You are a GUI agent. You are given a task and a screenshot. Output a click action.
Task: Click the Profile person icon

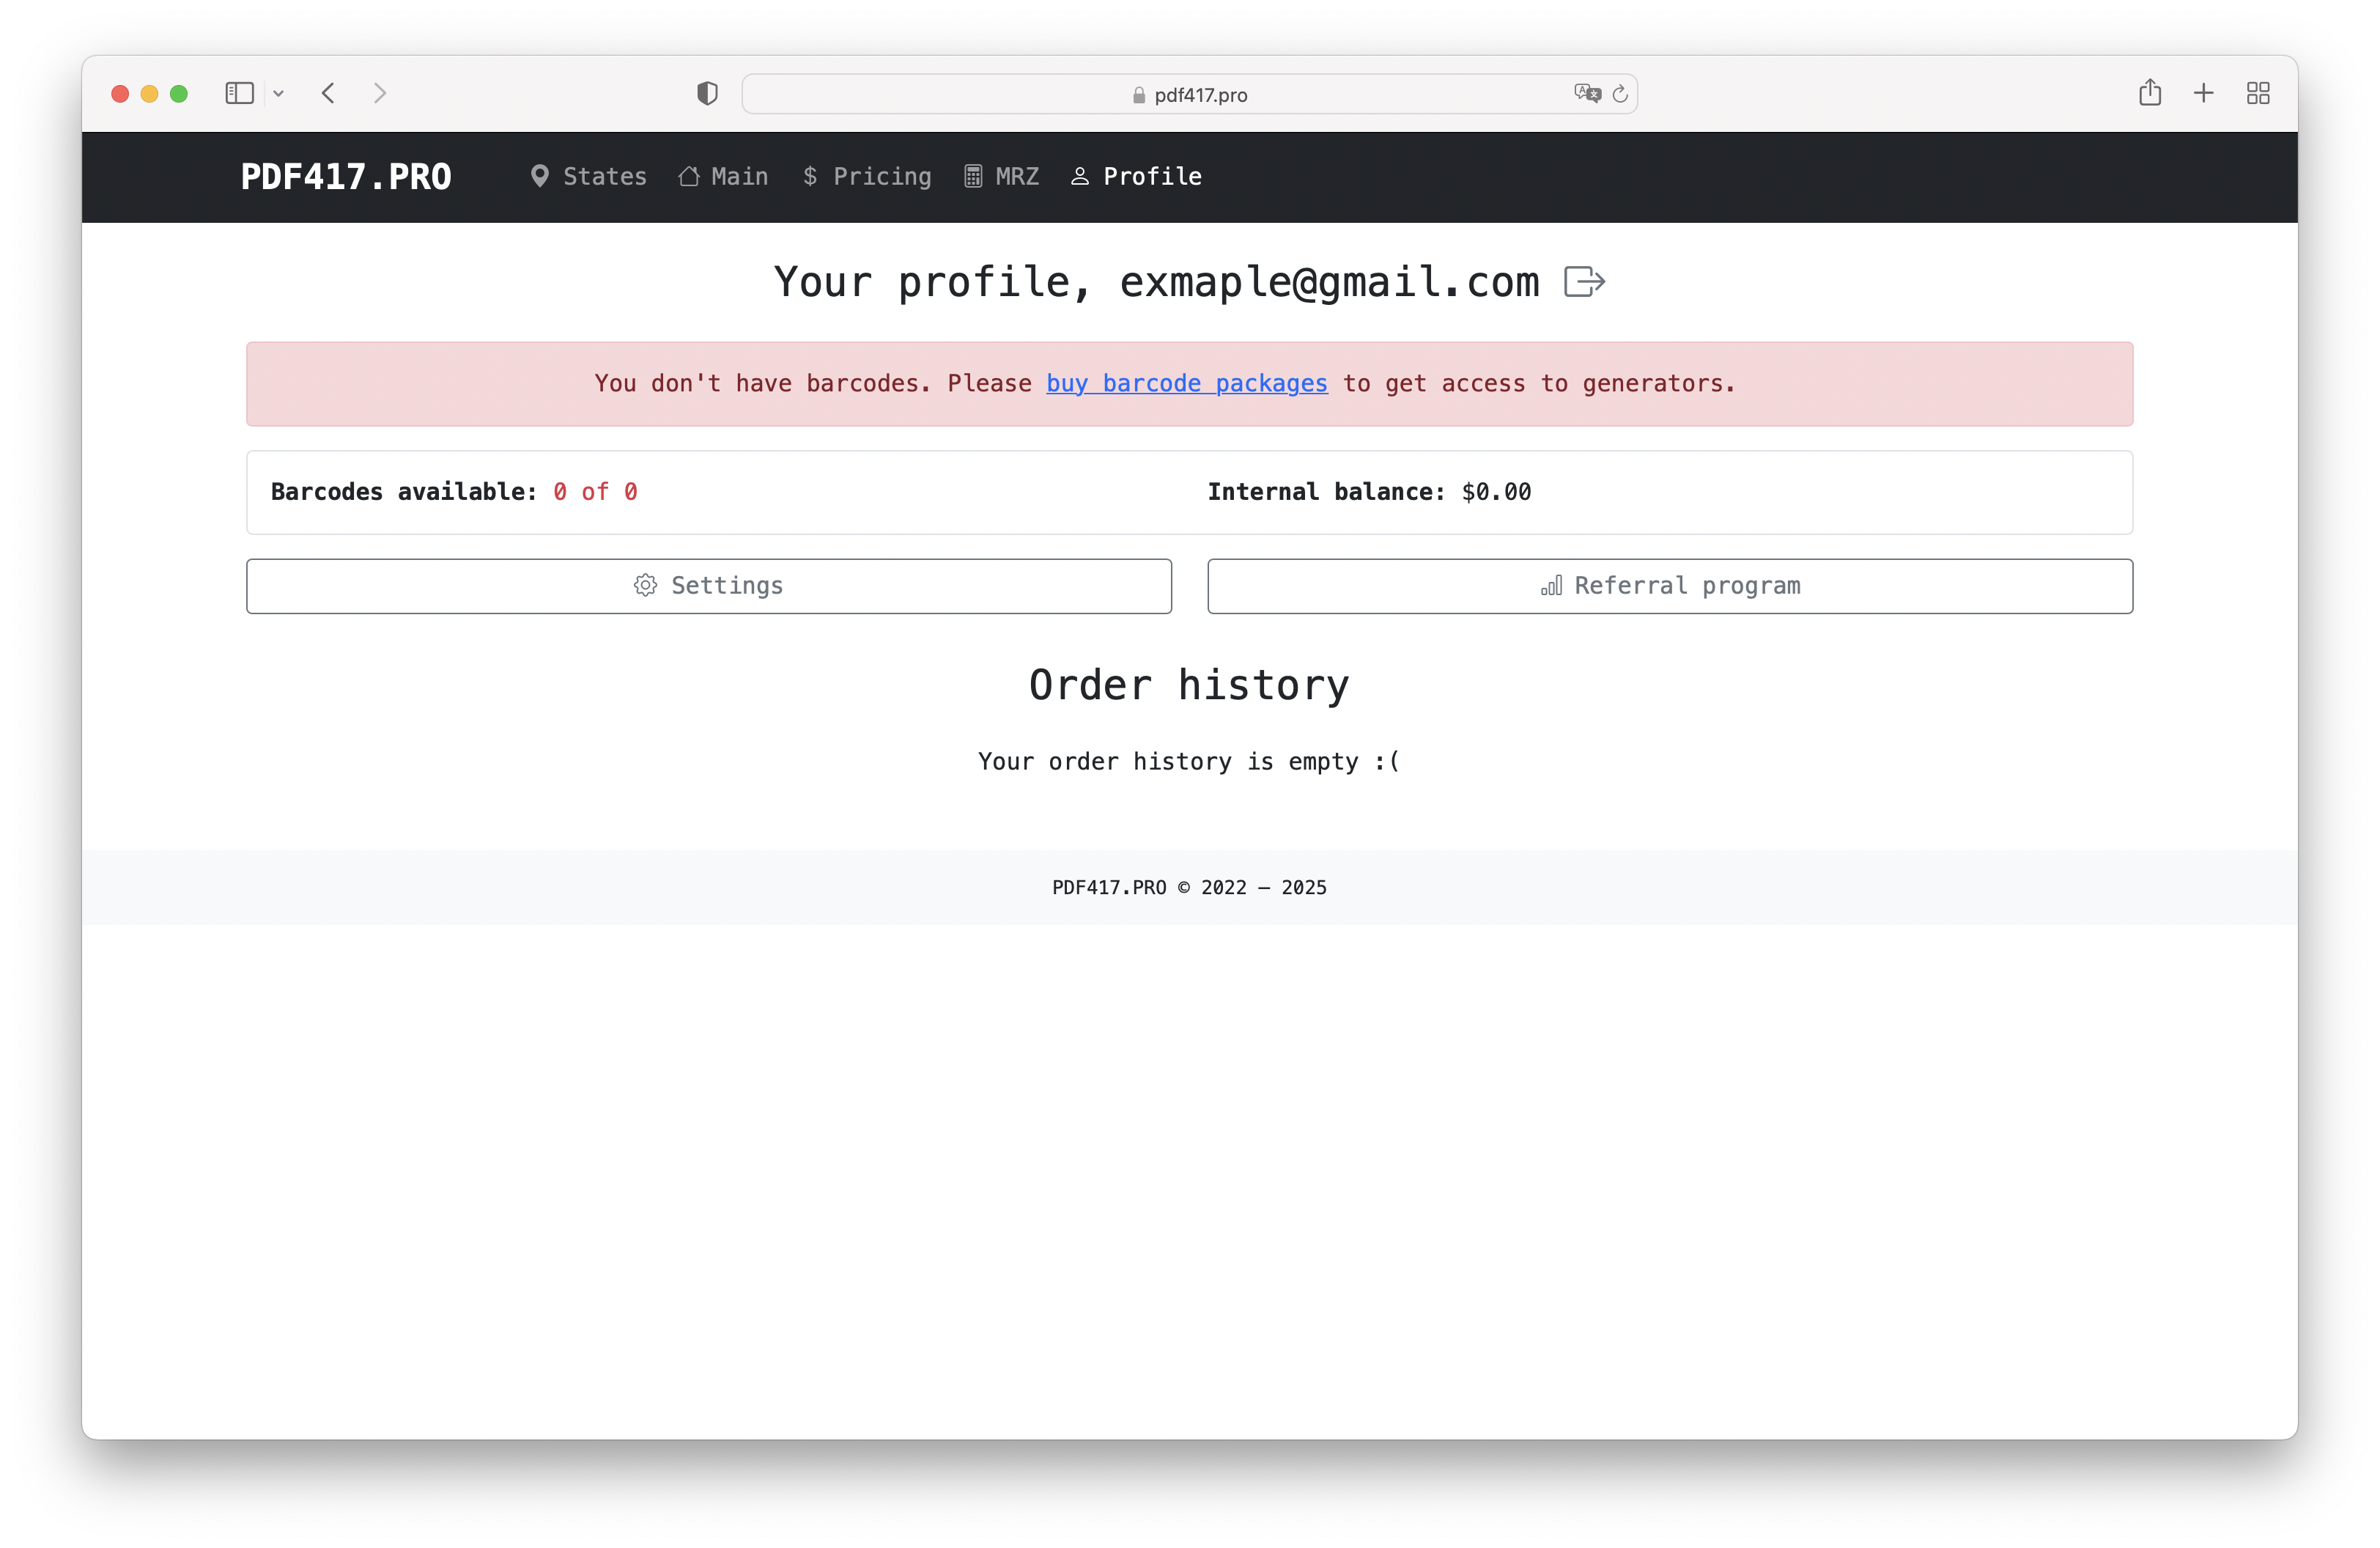tap(1079, 176)
